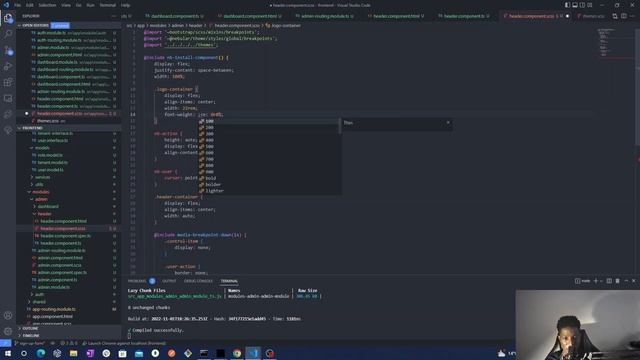Close the suggestion details 'Thin' popup
Image resolution: width=640 pixels, height=360 pixels.
[x=448, y=122]
